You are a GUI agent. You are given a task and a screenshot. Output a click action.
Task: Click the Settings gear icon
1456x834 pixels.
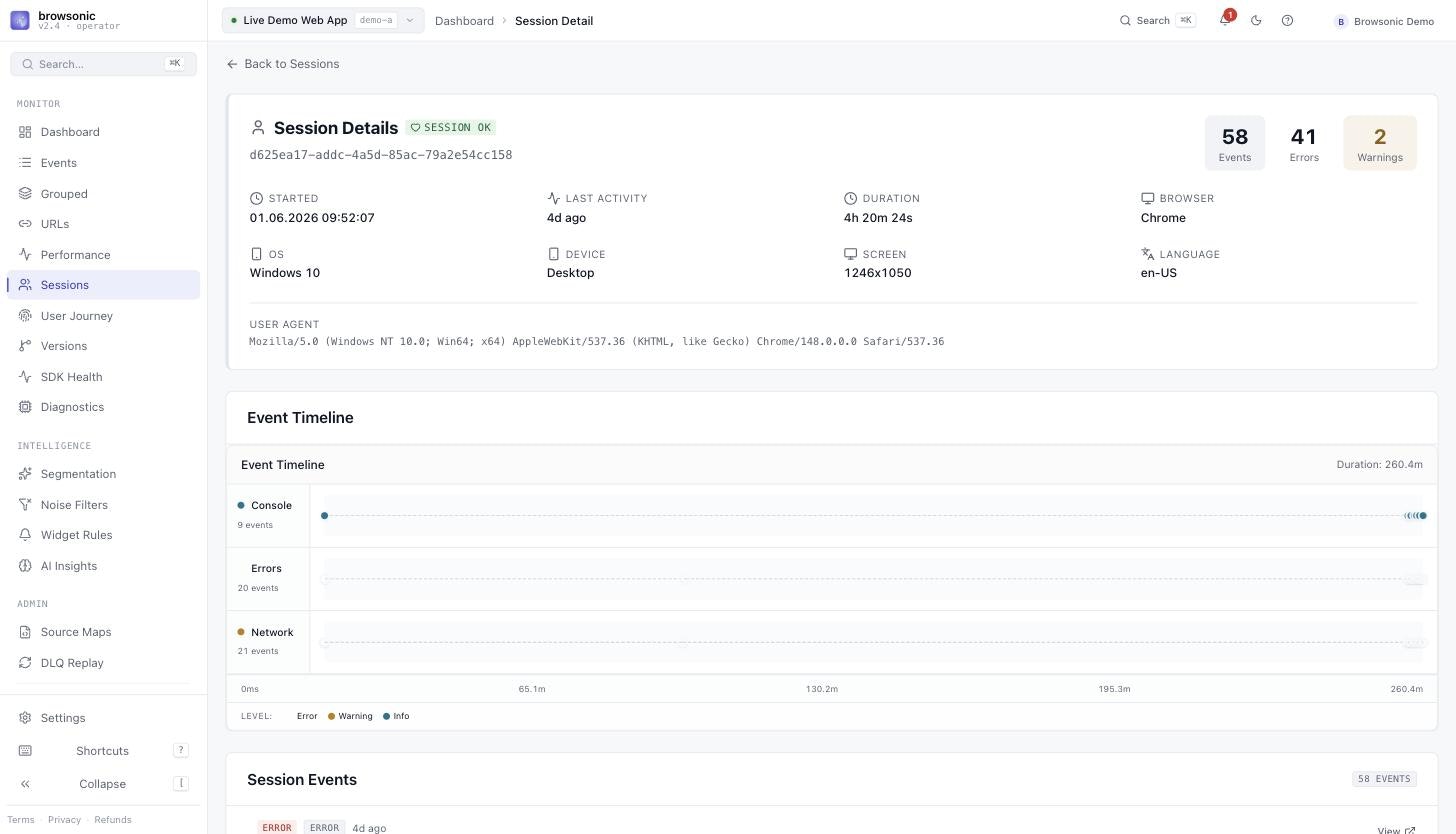(25, 718)
